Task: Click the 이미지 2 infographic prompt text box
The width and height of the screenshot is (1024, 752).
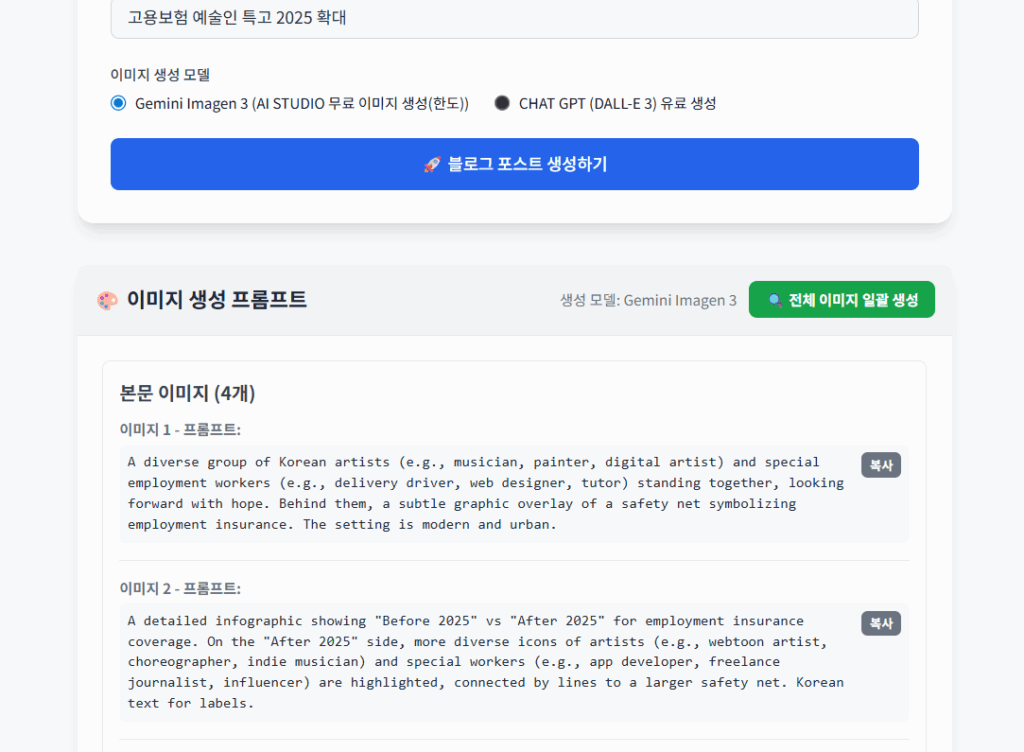Action: point(486,662)
